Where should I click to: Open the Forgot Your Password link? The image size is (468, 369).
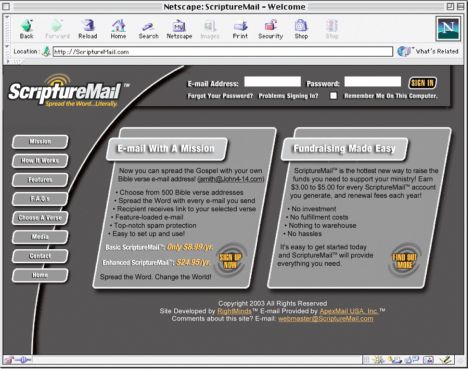tap(220, 96)
